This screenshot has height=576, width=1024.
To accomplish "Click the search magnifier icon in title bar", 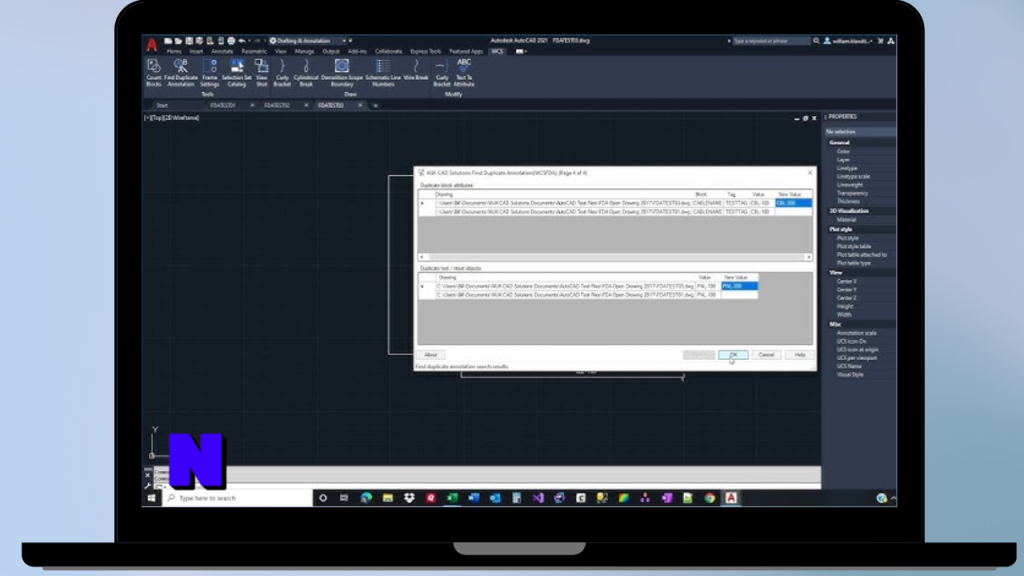I will point(816,40).
